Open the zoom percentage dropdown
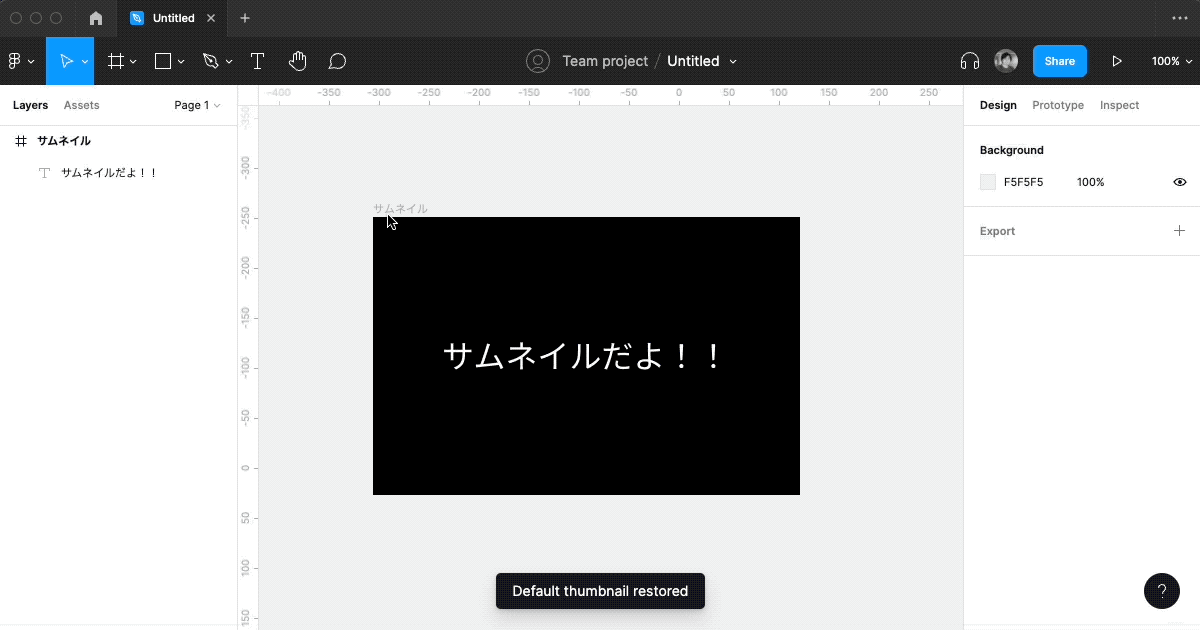Viewport: 1200px width, 630px height. coord(1170,61)
